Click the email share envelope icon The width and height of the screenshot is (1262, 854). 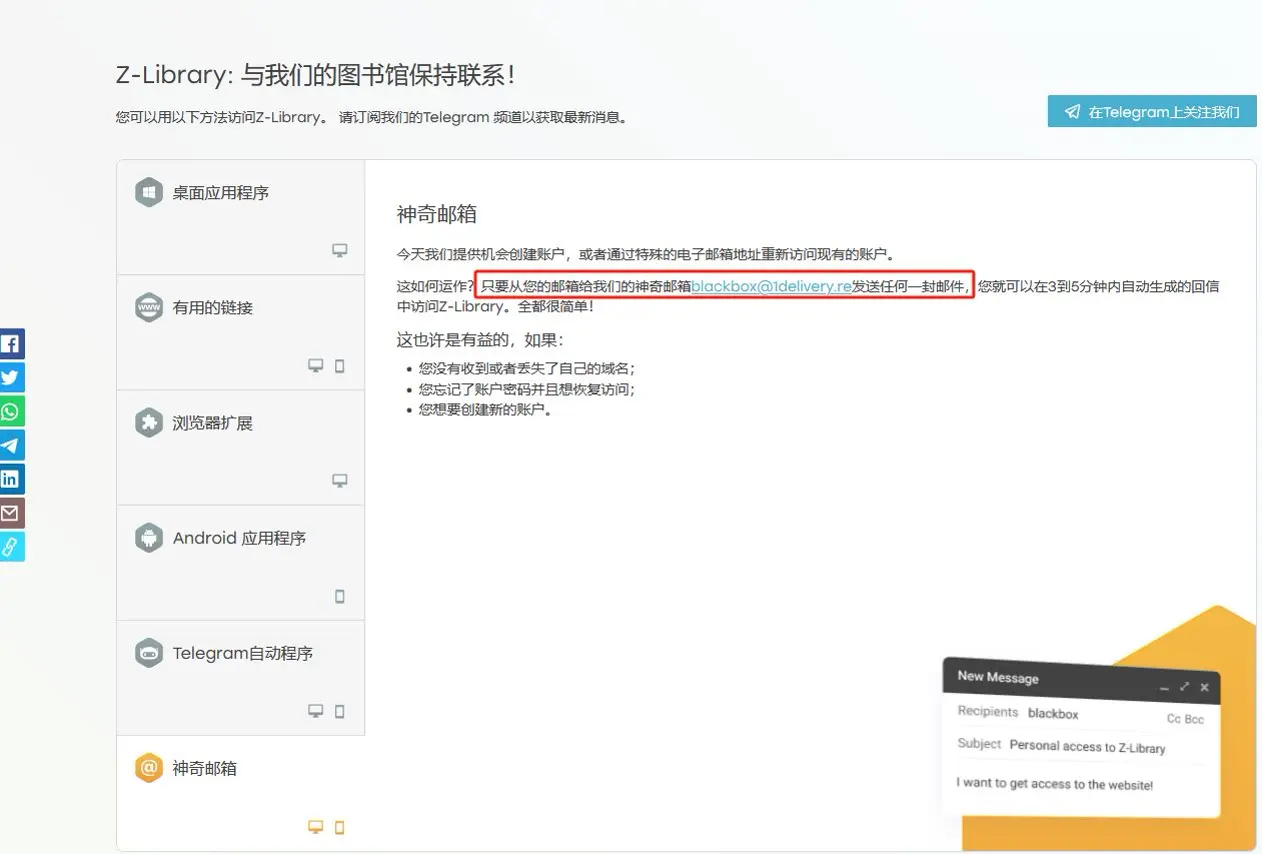click(x=11, y=513)
